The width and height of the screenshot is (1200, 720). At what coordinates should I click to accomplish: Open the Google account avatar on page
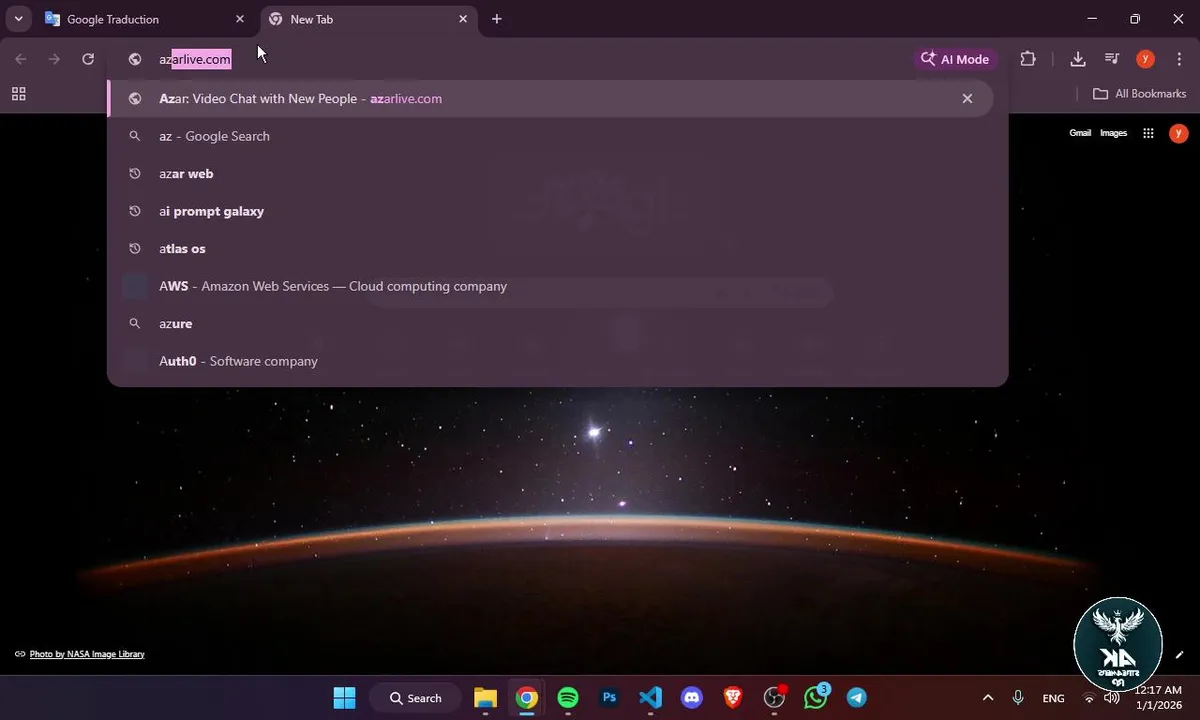pyautogui.click(x=1179, y=133)
